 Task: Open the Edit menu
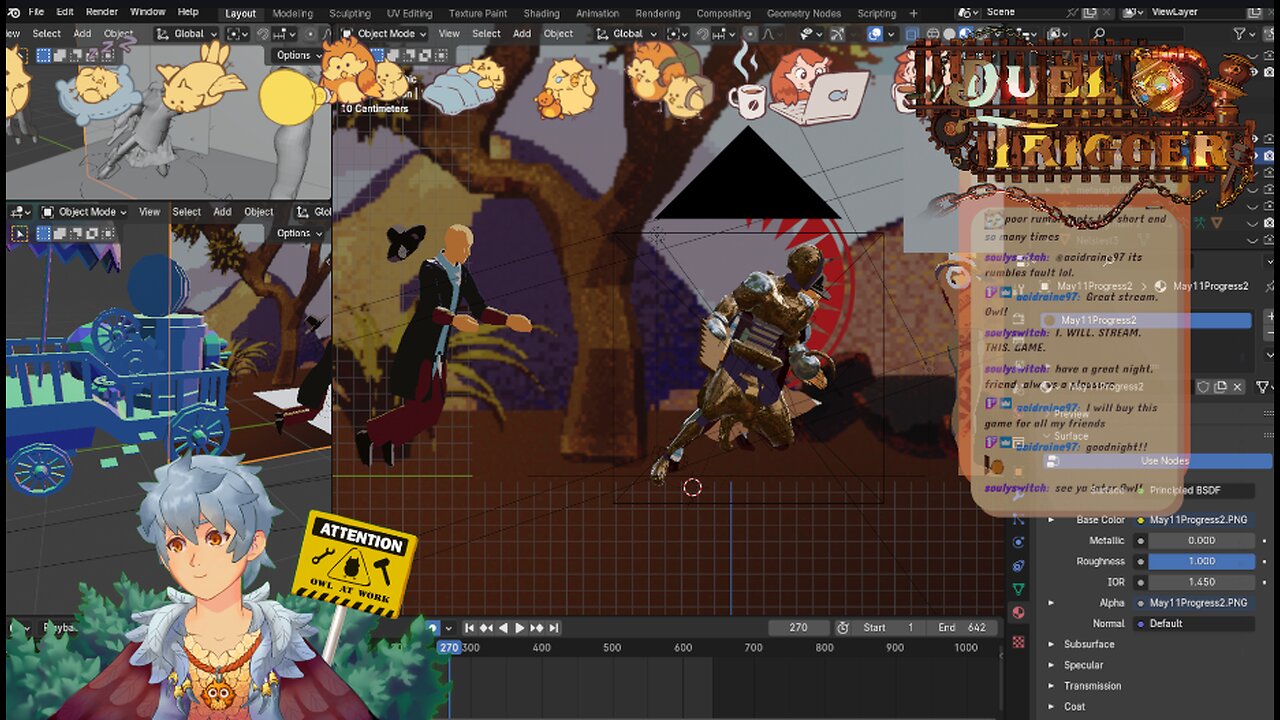pyautogui.click(x=65, y=12)
